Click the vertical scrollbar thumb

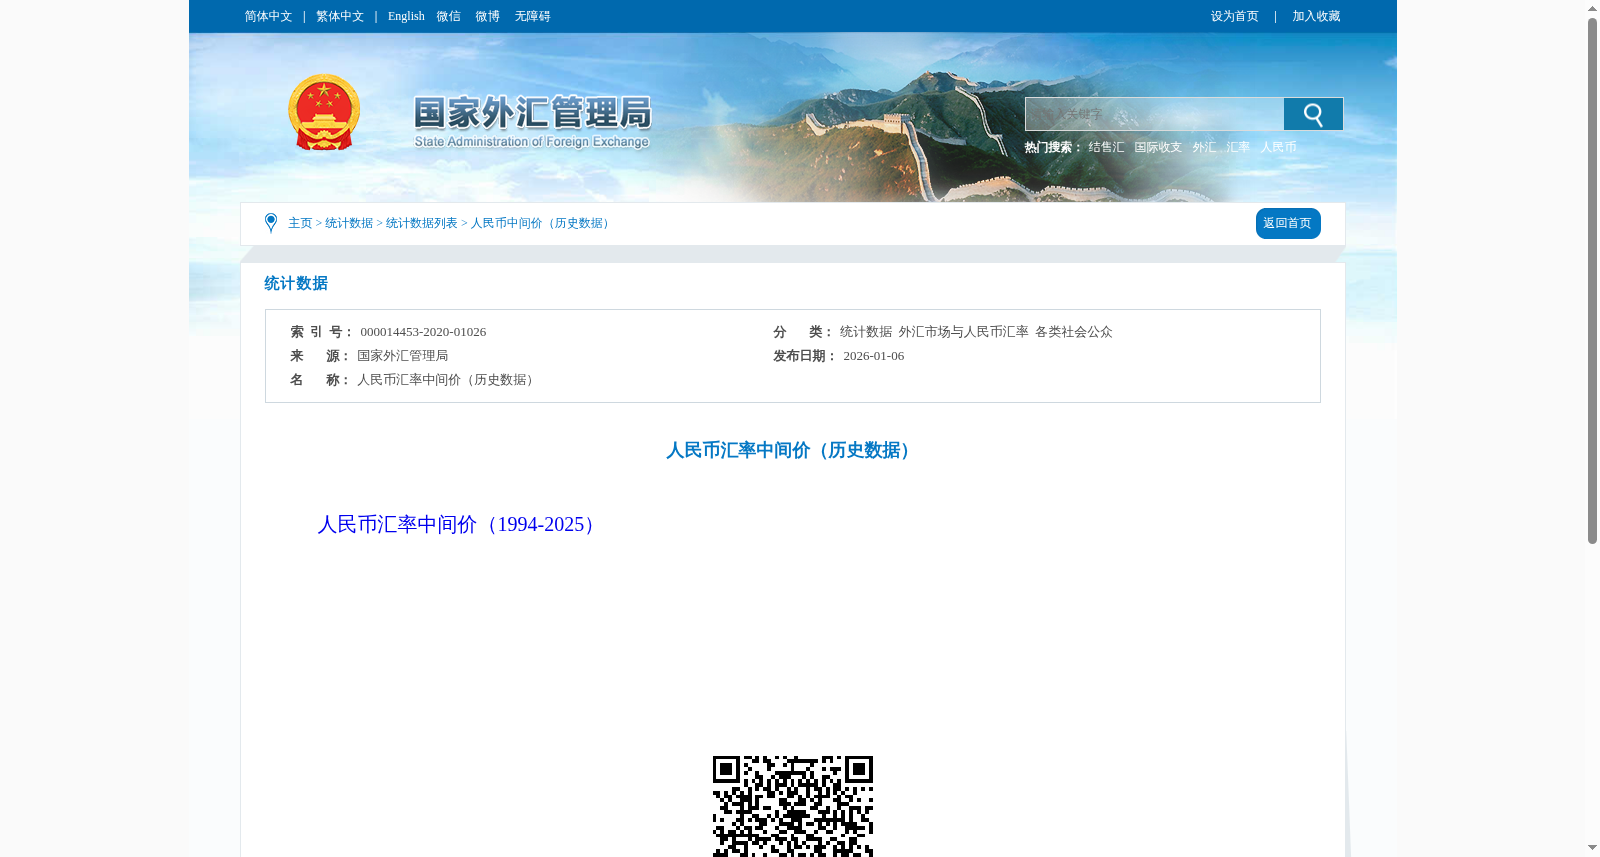[x=1592, y=280]
